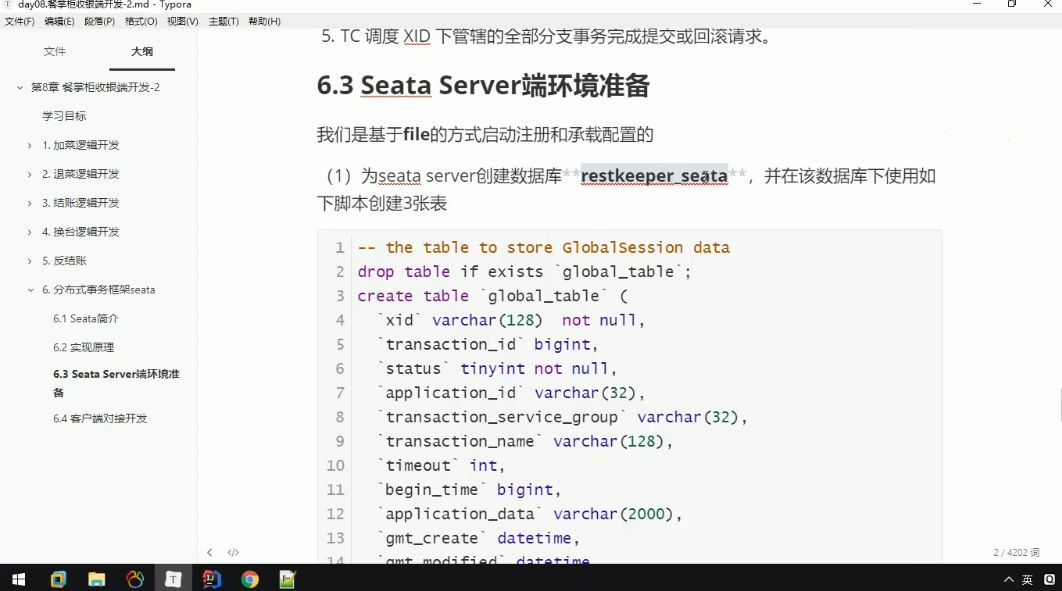The width and height of the screenshot is (1062, 591).
Task: Toggle source code mode icon
Action: click(233, 552)
